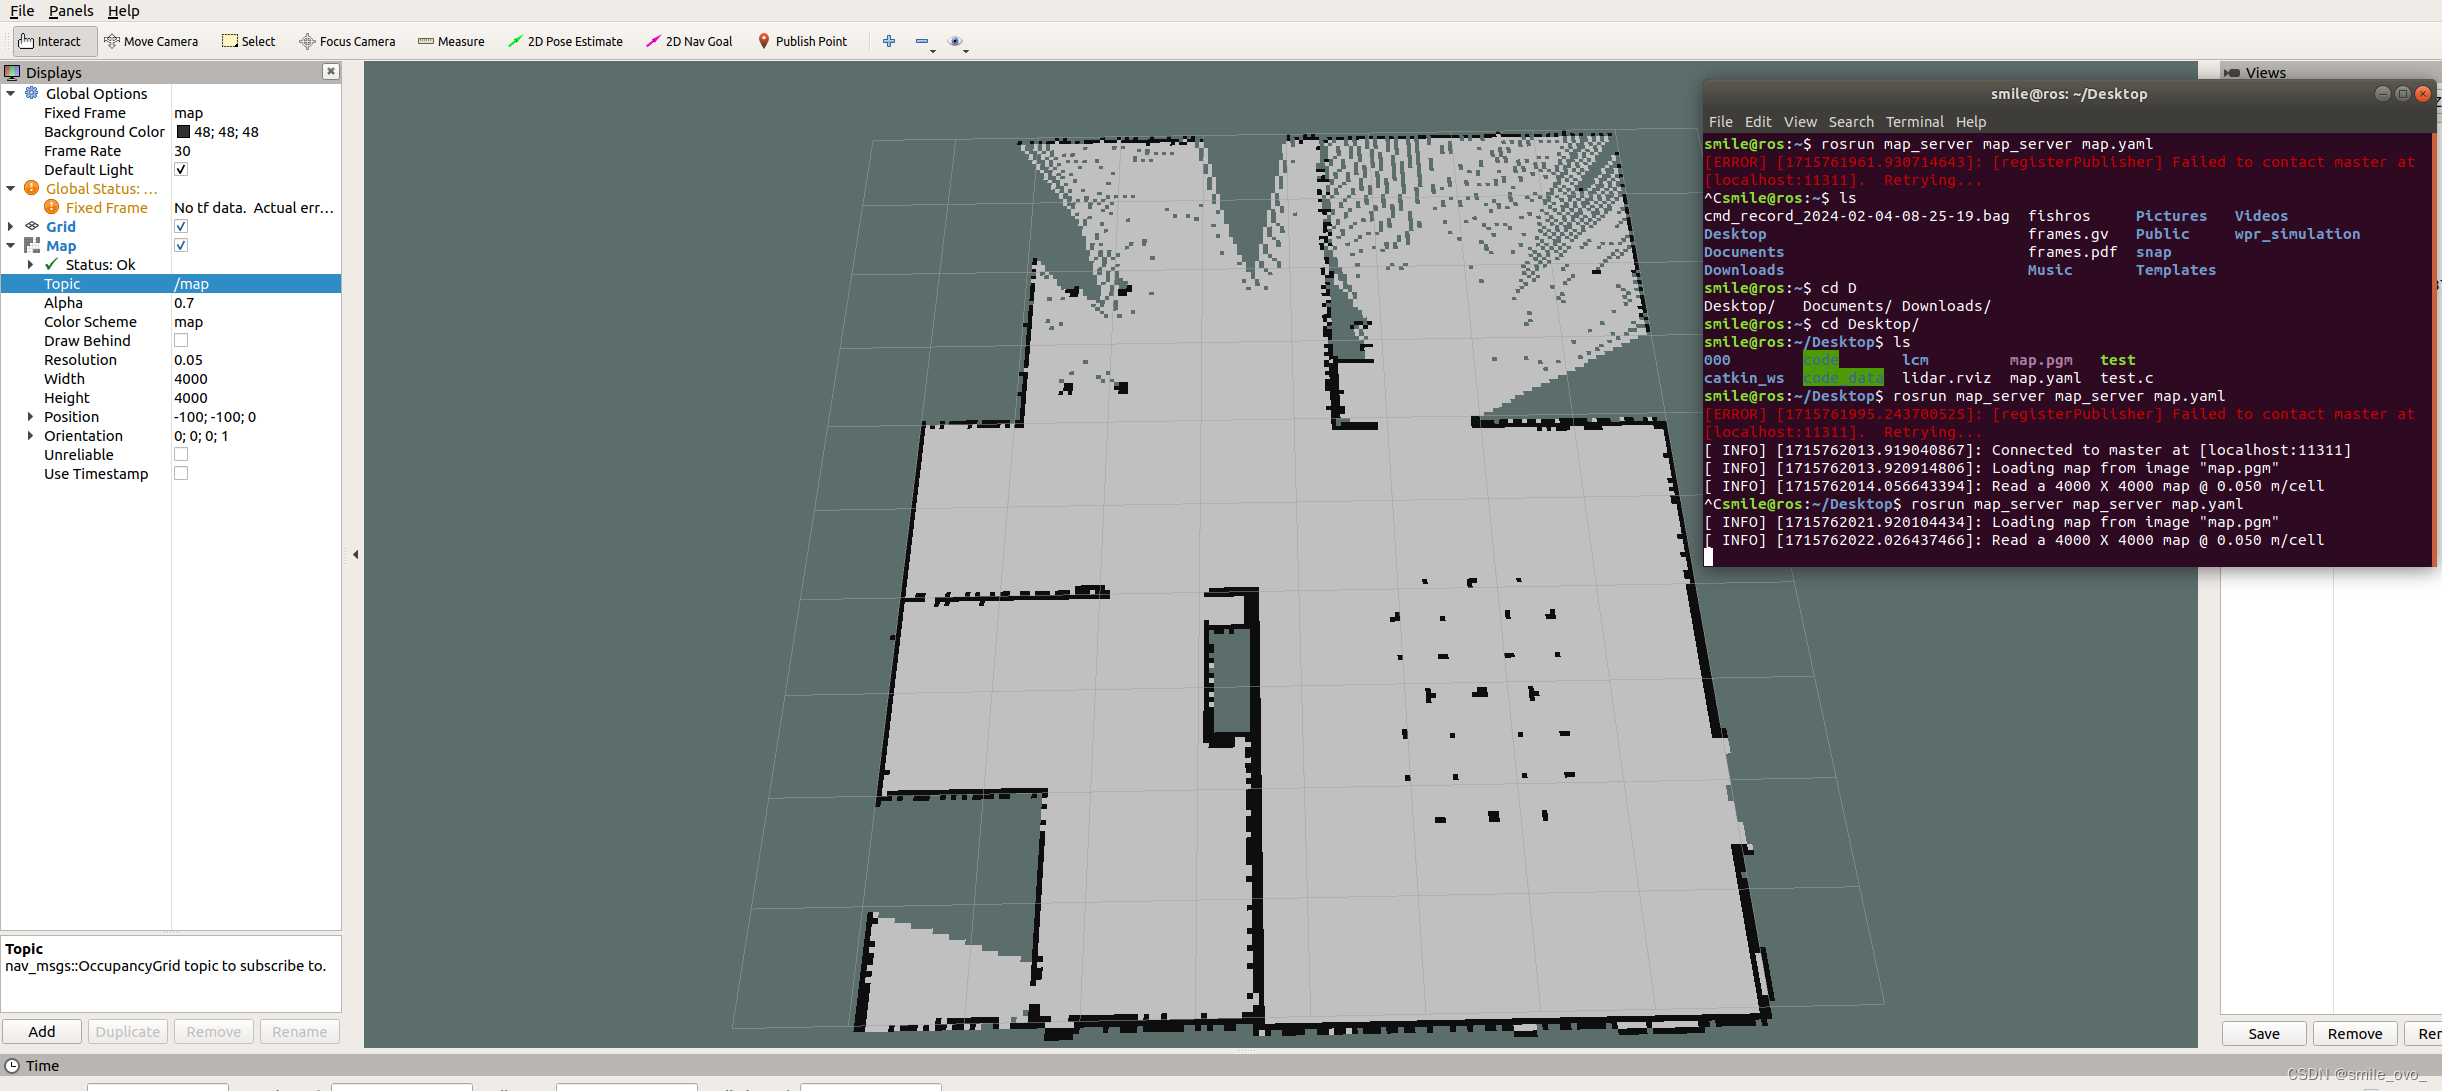Open the Color Scheme map dropdown

pyautogui.click(x=256, y=321)
